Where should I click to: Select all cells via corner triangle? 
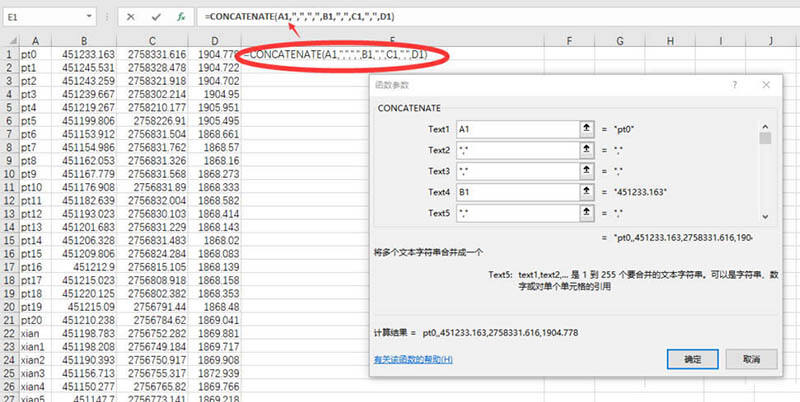(11, 41)
